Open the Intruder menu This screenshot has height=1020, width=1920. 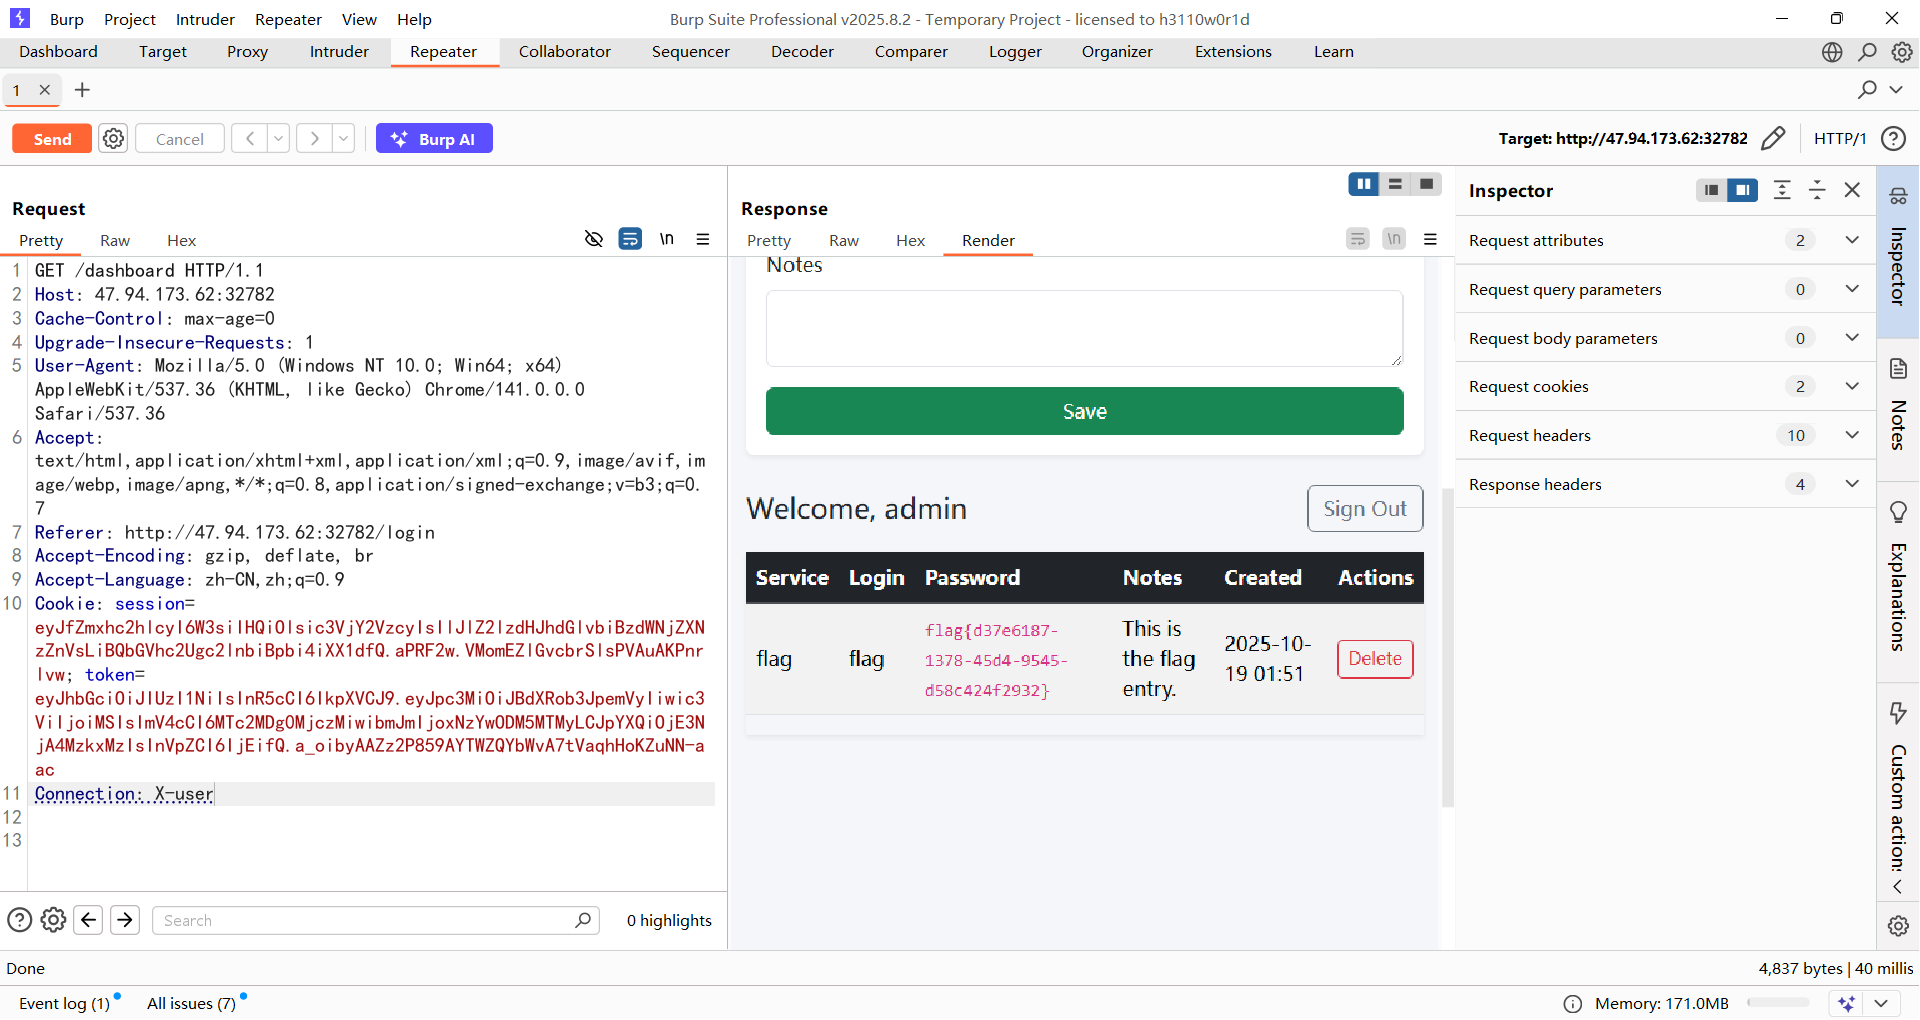205,19
